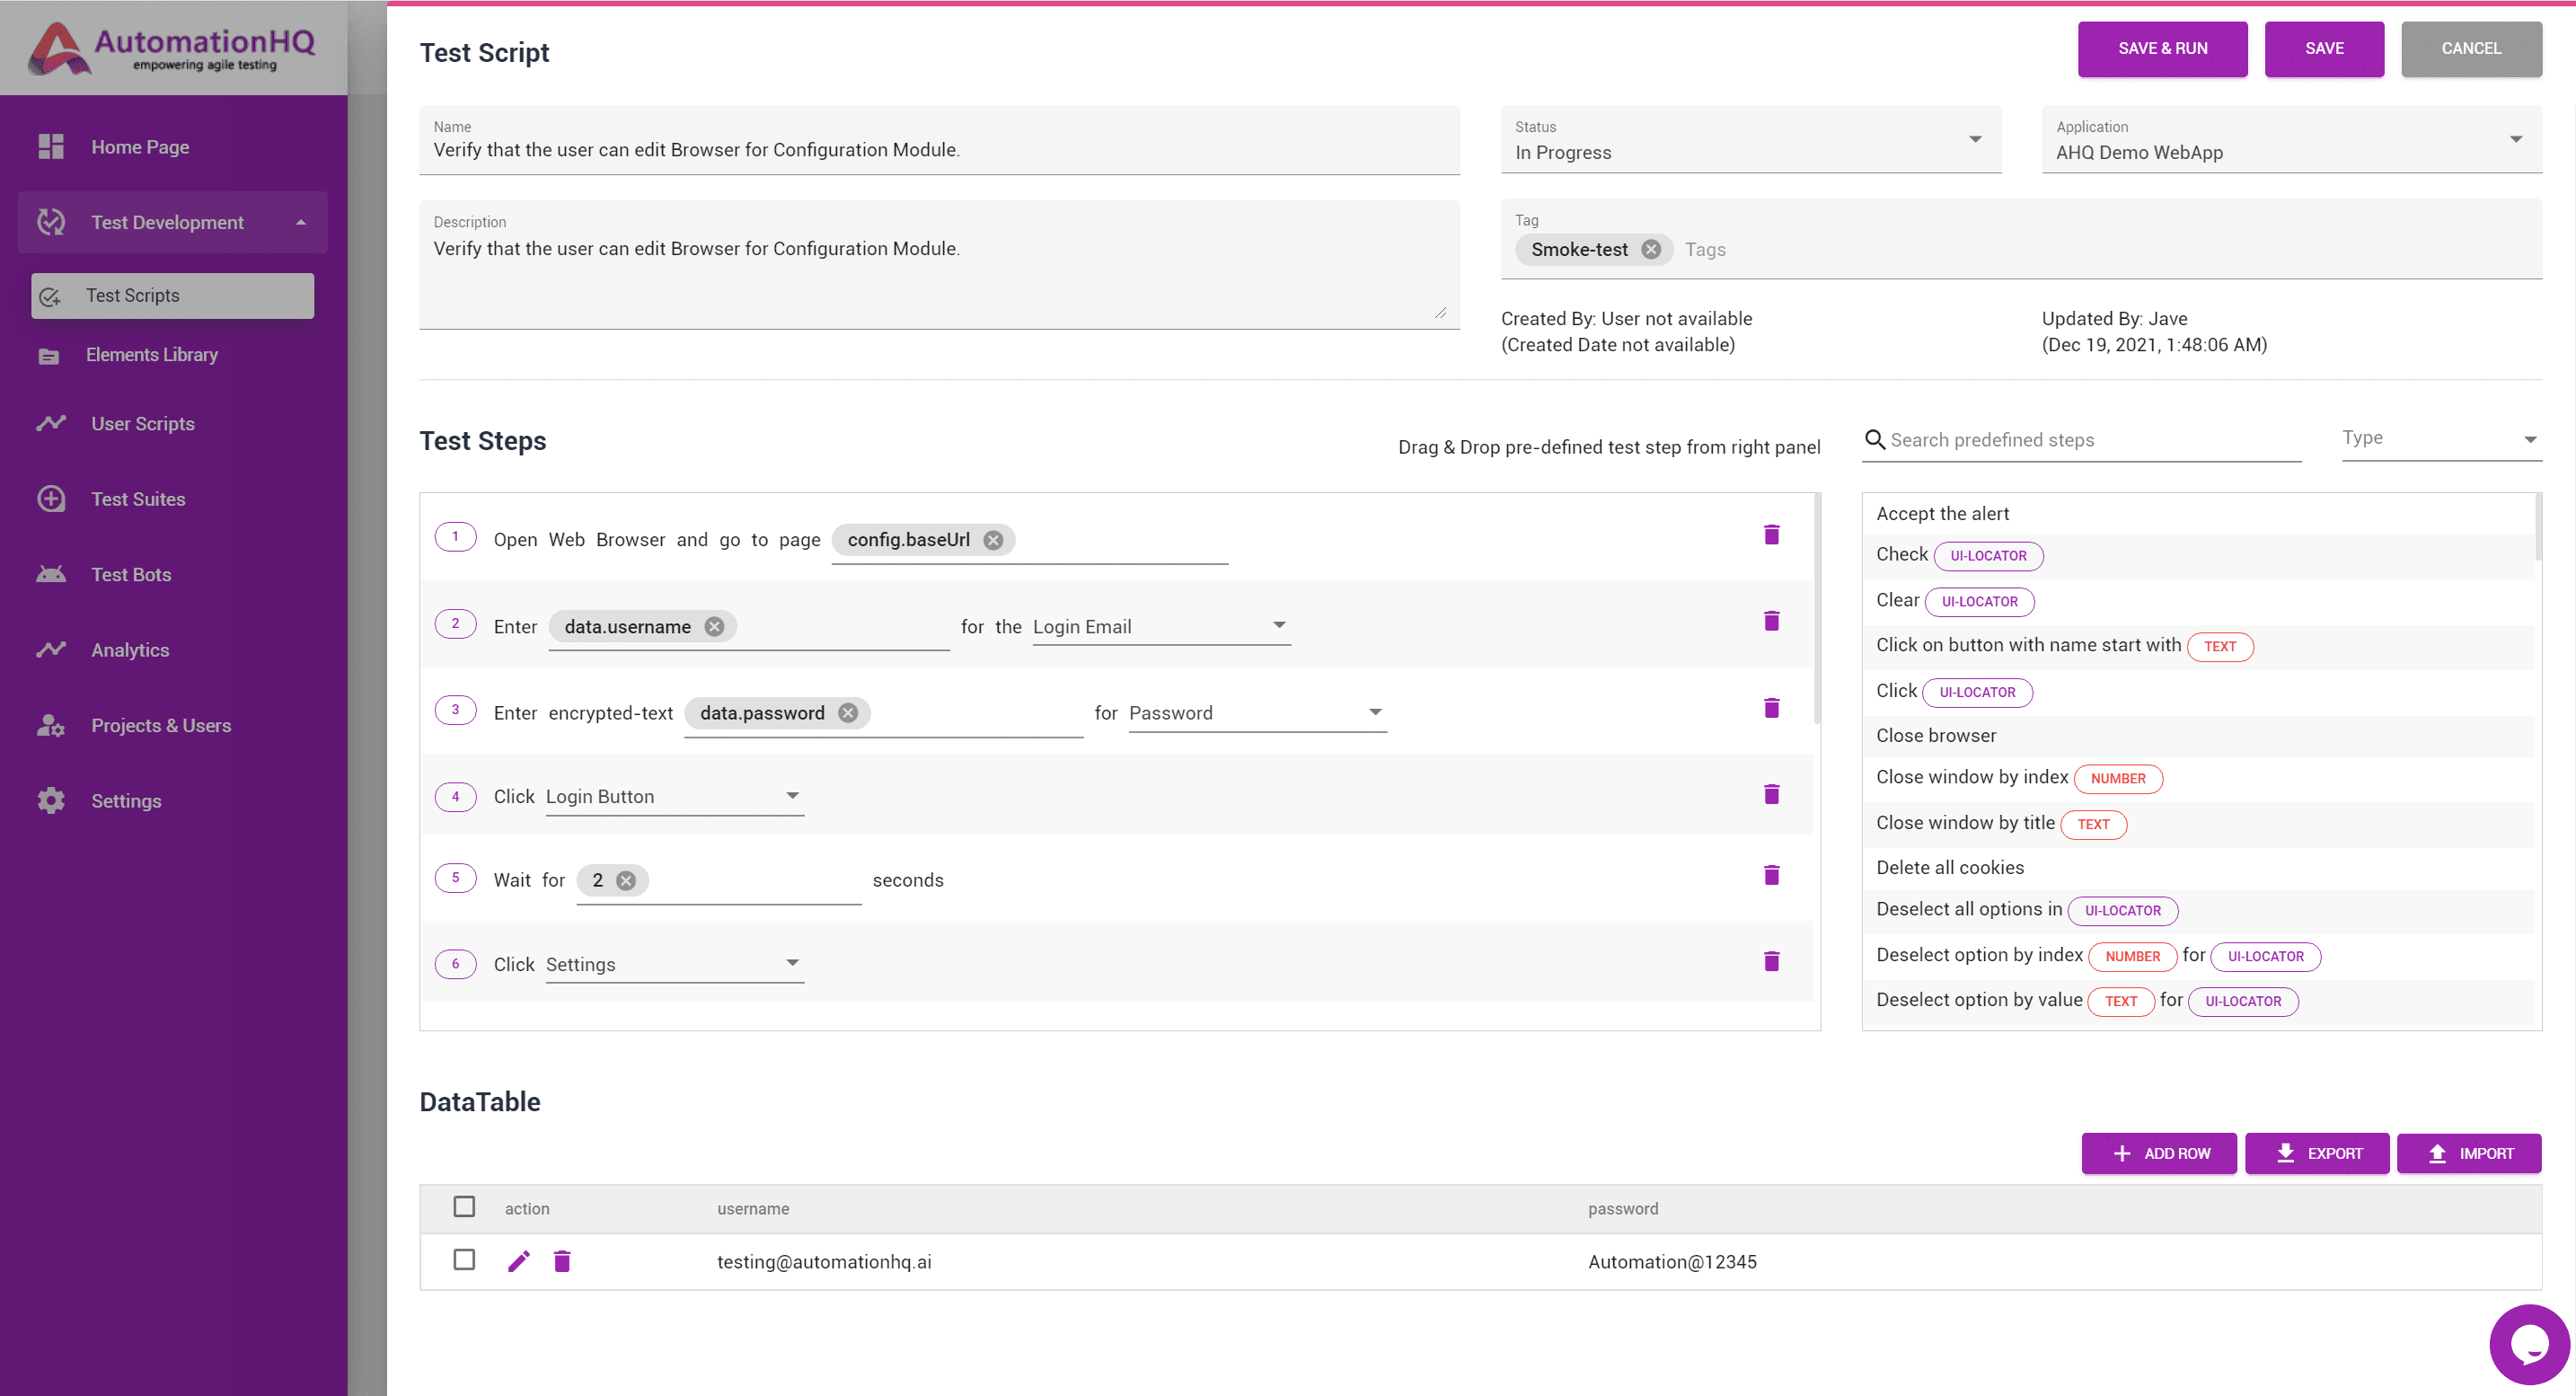Click the search icon above predefined steps
This screenshot has width=2576, height=1396.
click(x=1875, y=439)
